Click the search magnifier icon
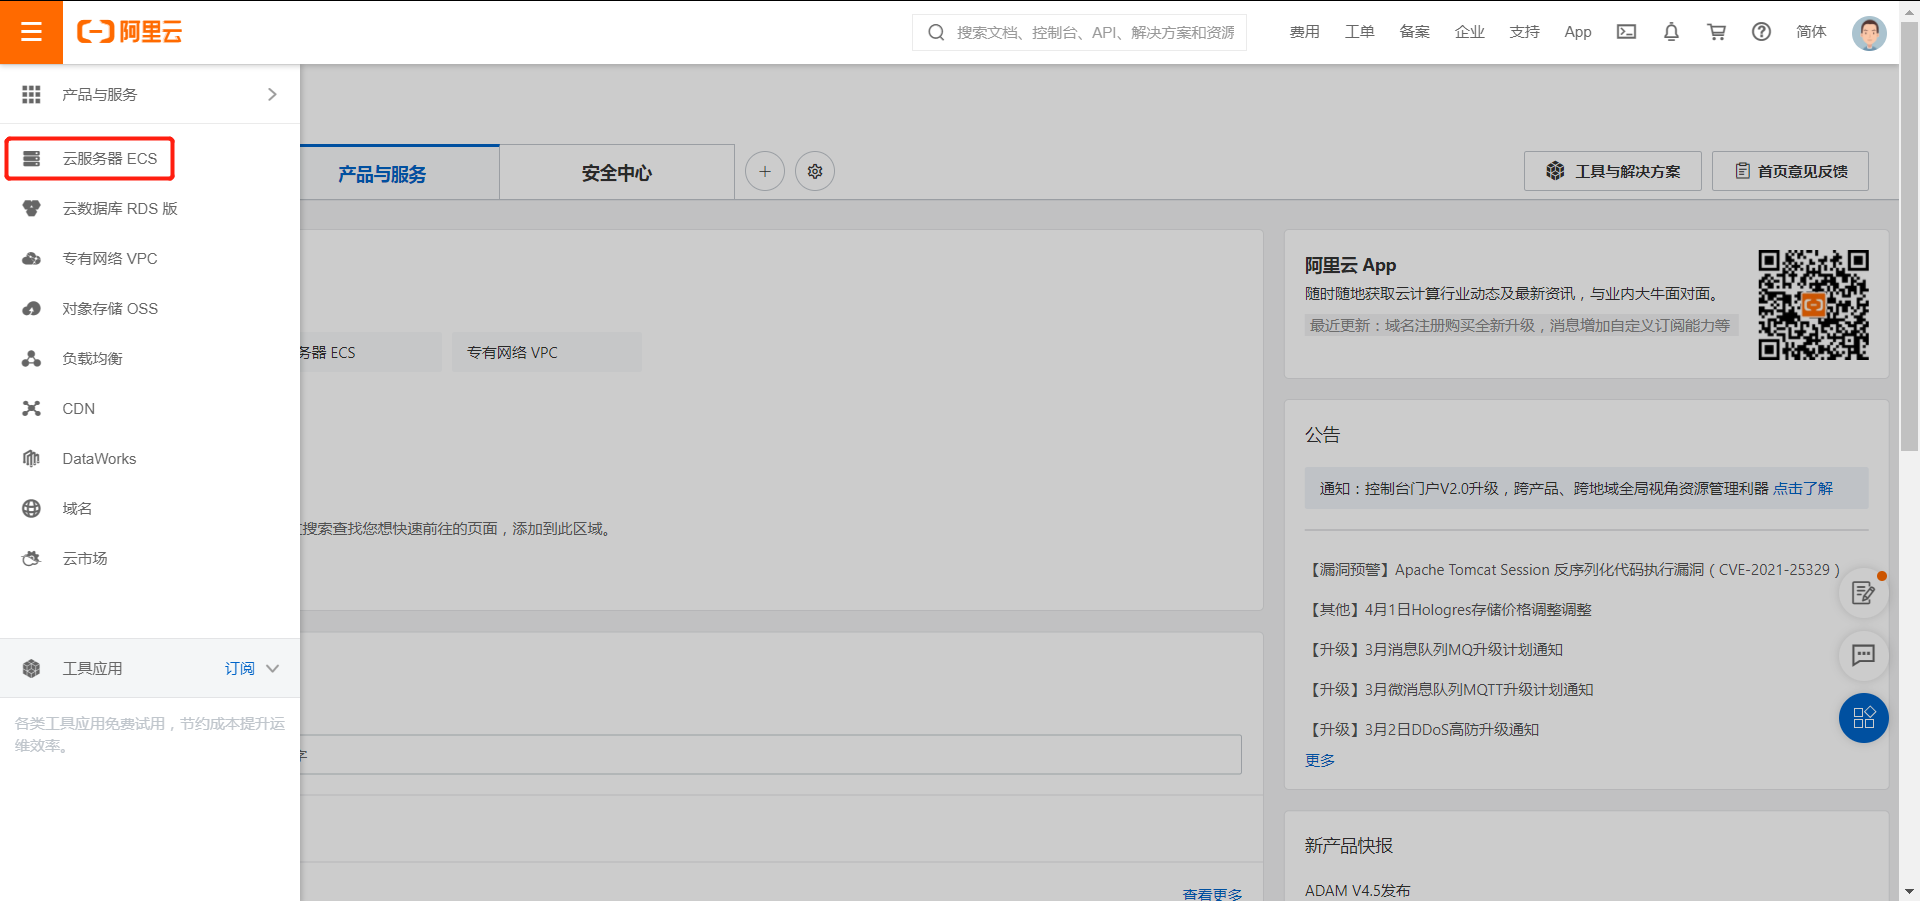The width and height of the screenshot is (1920, 902). pos(936,32)
